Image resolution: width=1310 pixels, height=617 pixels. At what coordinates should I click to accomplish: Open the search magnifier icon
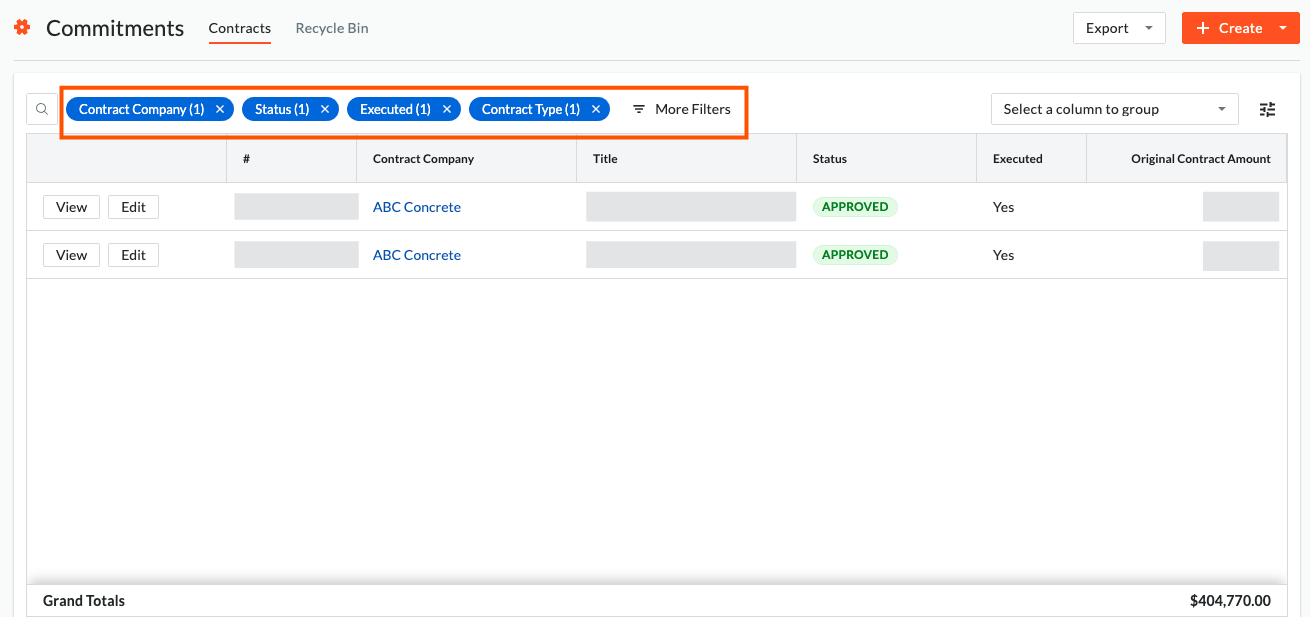41,108
